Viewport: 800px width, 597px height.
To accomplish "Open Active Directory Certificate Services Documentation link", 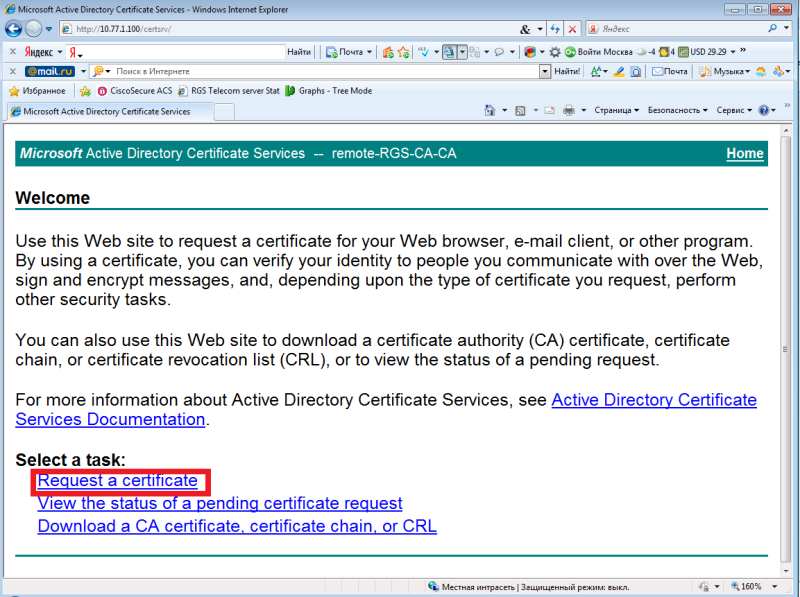I will tap(386, 409).
